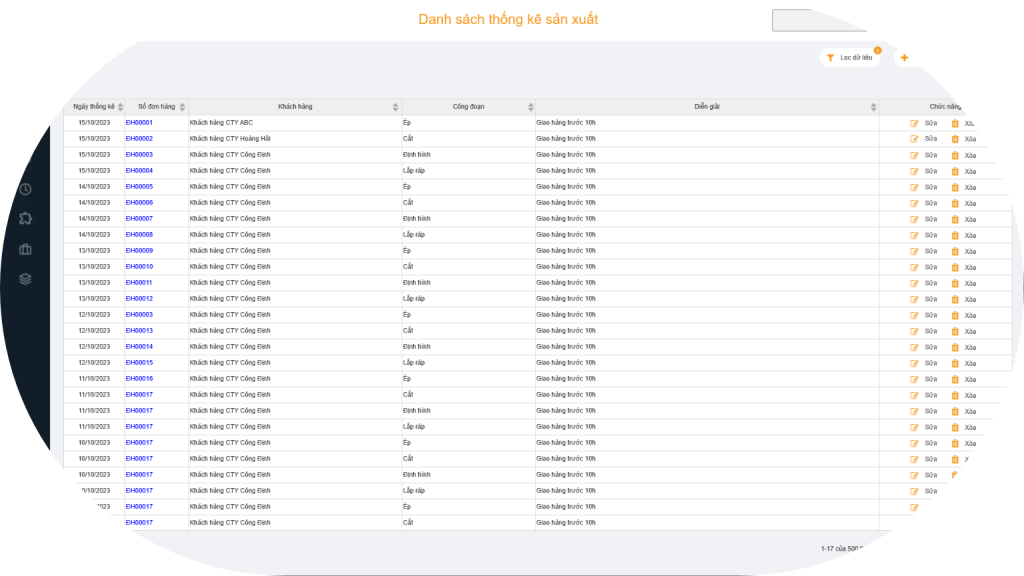Sort by the Ngày thống kê column
The image size is (1024, 576).
click(x=120, y=107)
